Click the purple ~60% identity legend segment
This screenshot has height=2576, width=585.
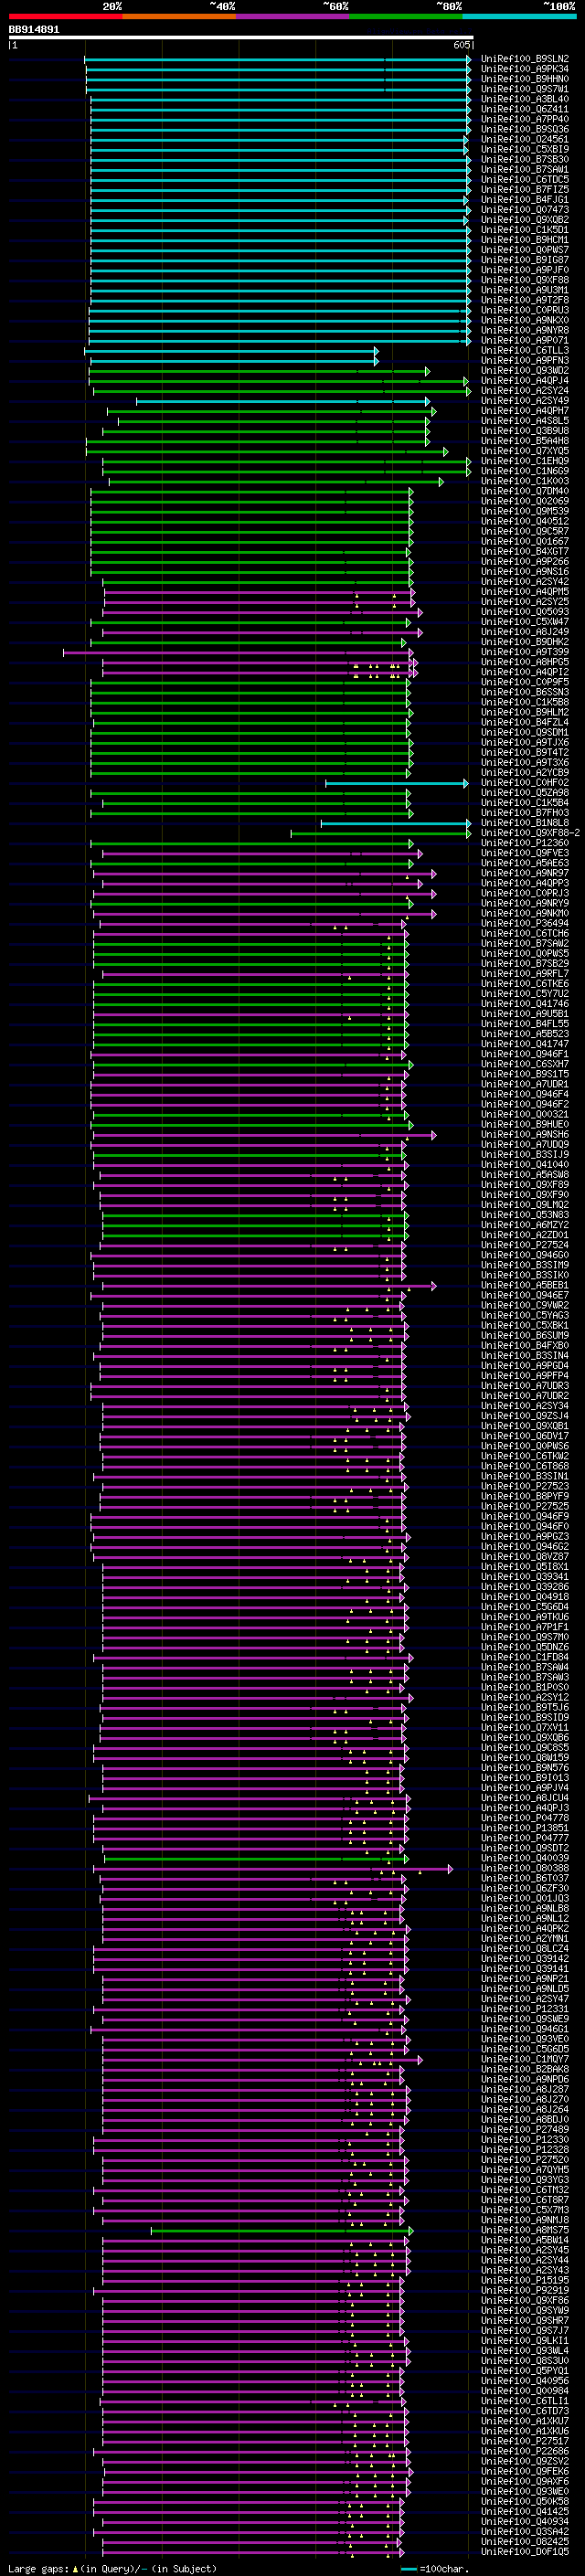pyautogui.click(x=292, y=16)
